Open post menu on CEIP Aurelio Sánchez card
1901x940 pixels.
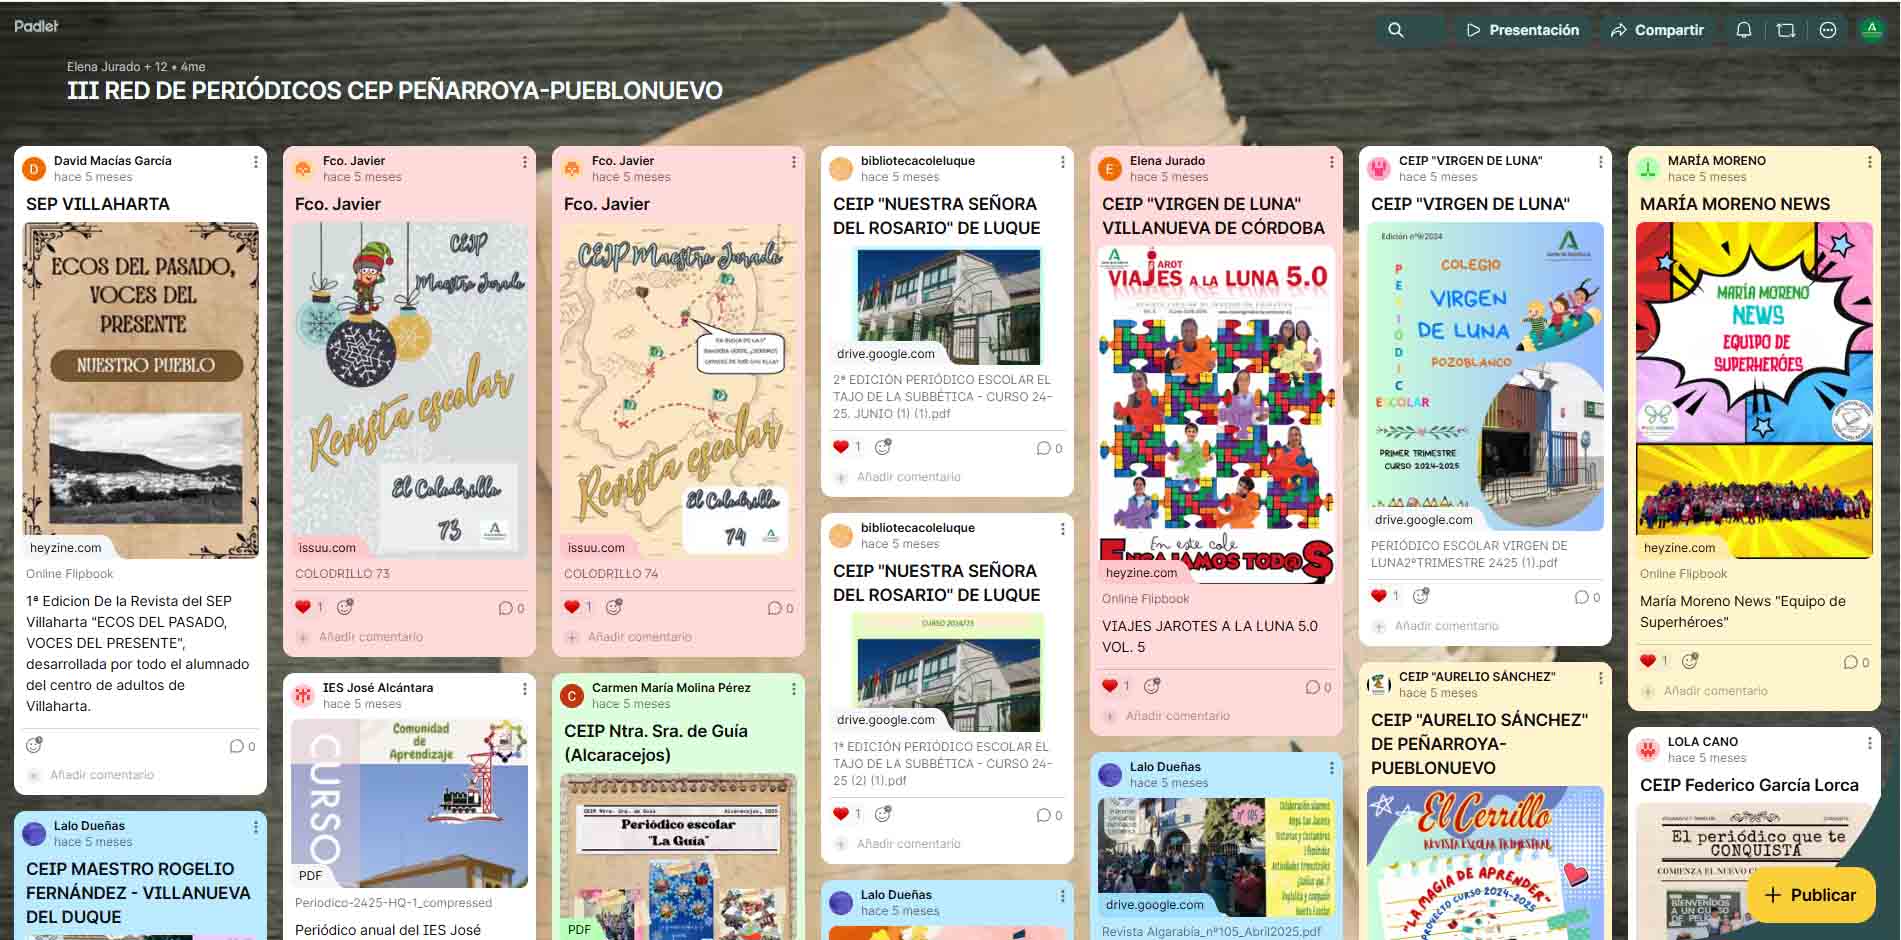tap(1601, 677)
